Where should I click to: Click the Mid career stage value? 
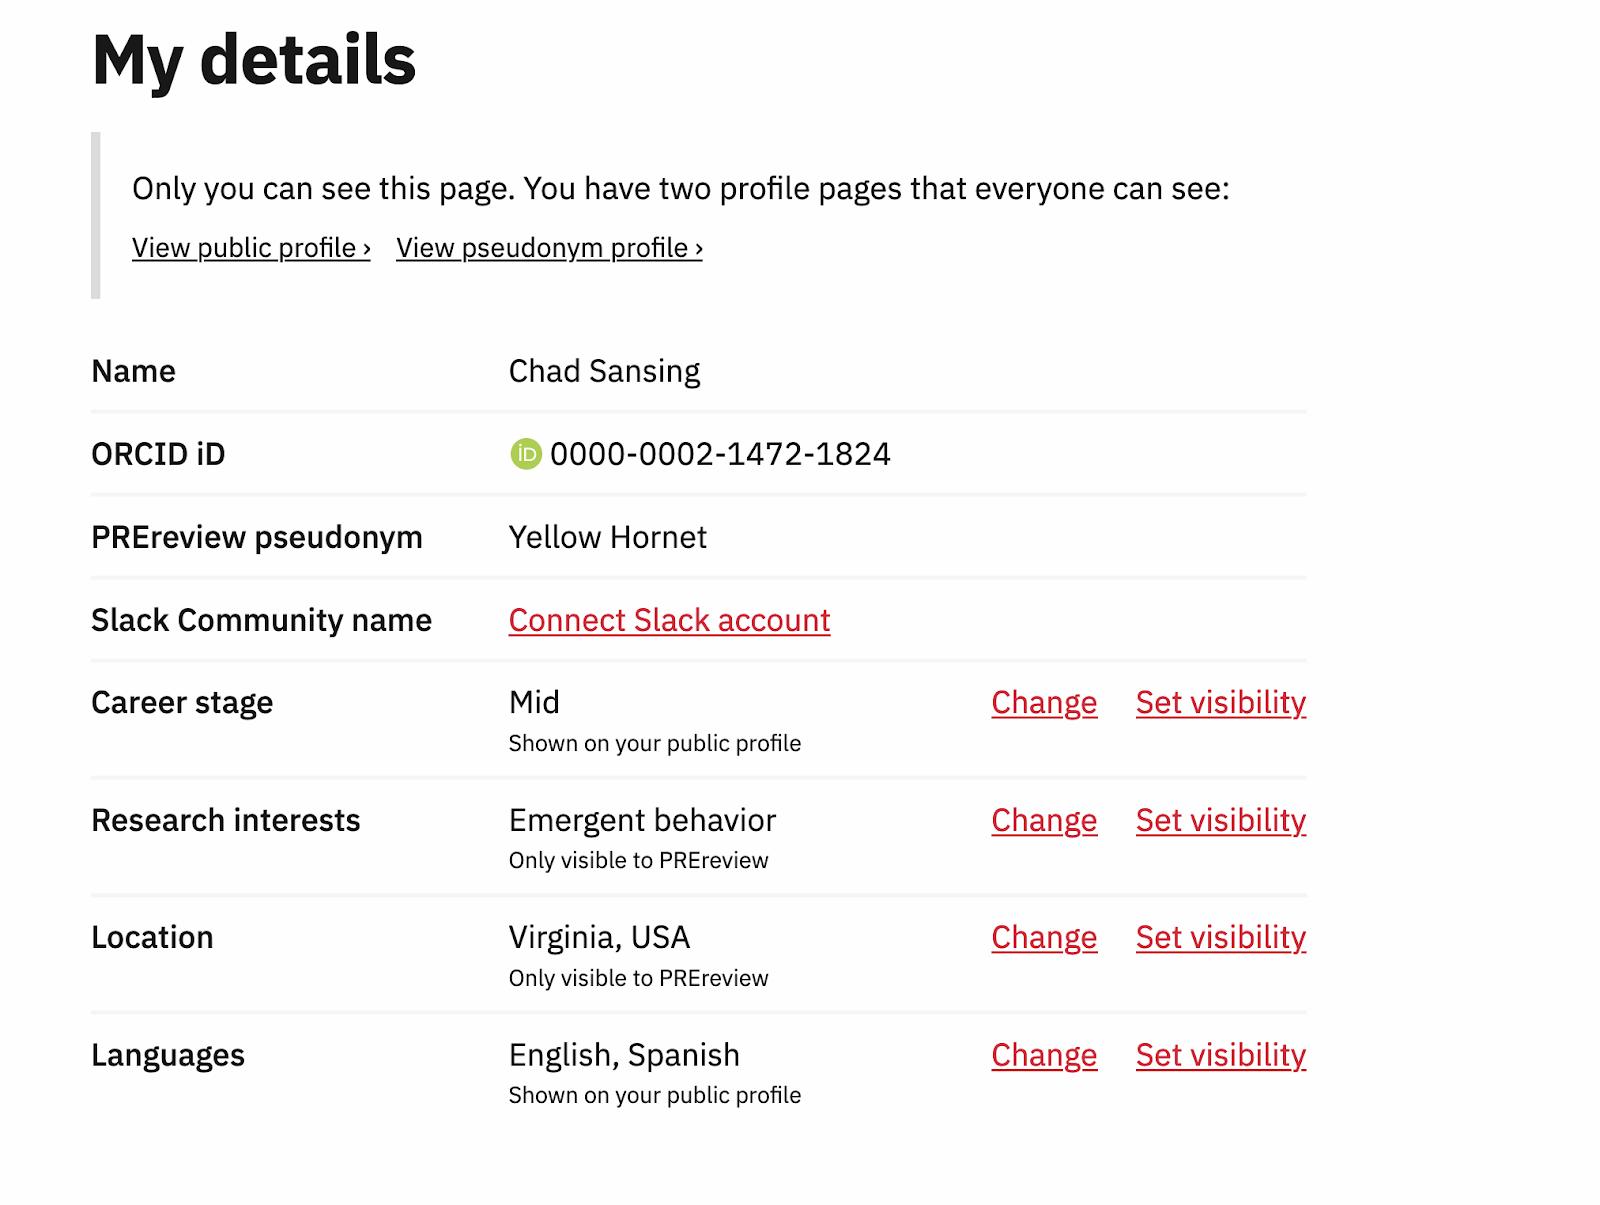(534, 703)
